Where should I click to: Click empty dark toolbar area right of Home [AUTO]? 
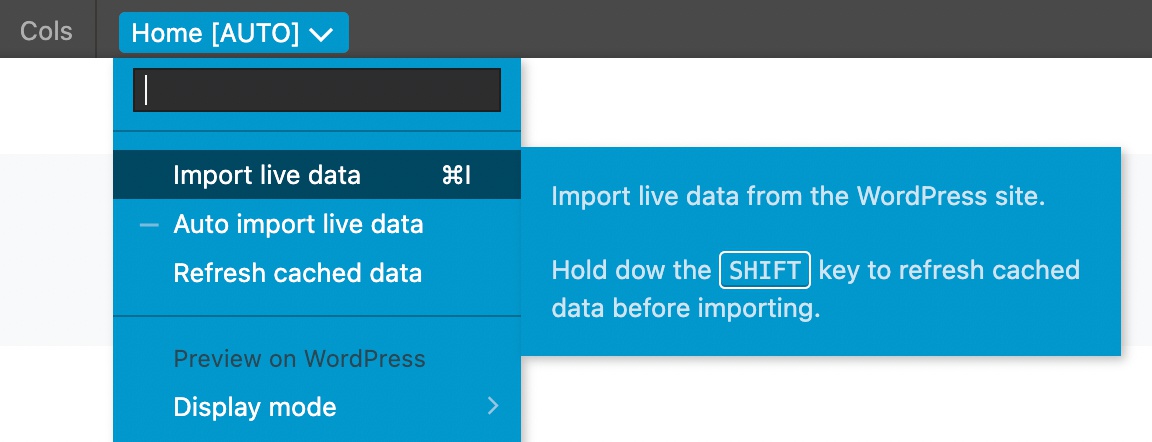[749, 29]
